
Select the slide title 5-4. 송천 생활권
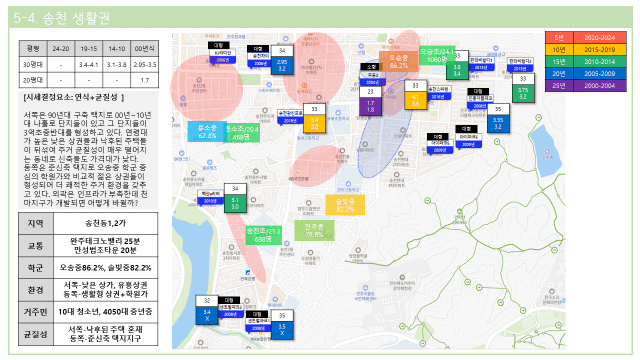(62, 18)
